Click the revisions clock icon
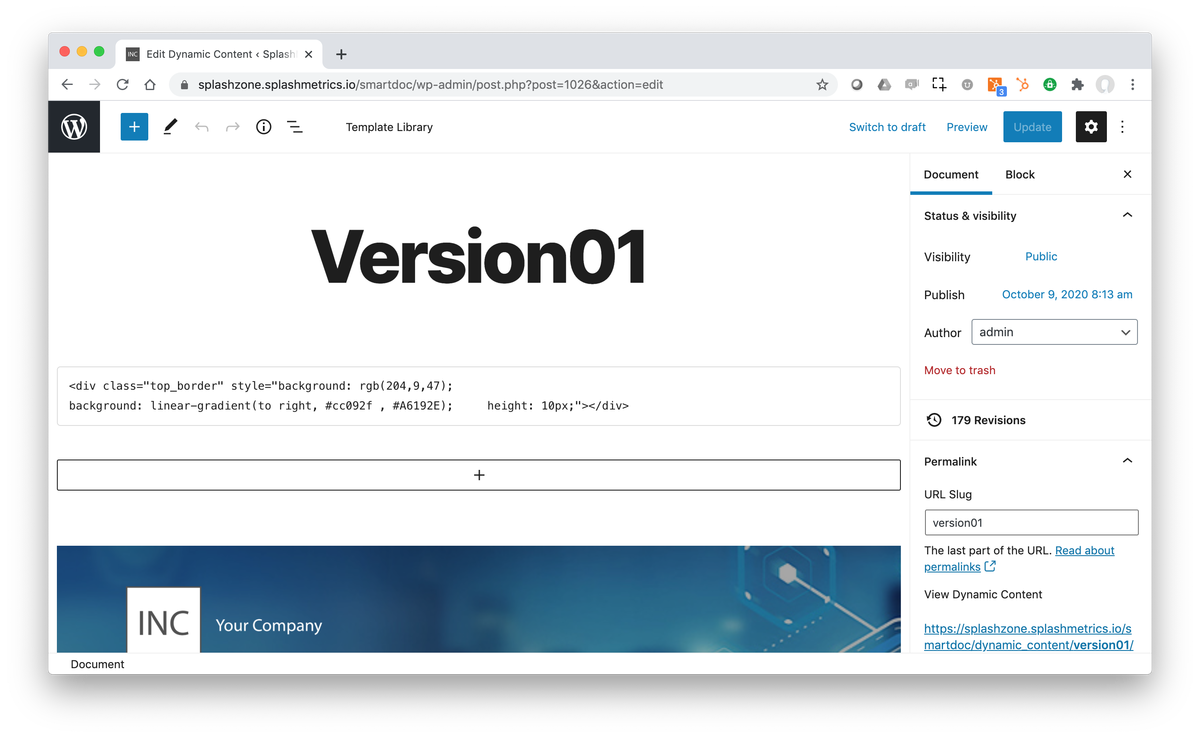Viewport: 1200px width, 738px height. click(x=933, y=420)
